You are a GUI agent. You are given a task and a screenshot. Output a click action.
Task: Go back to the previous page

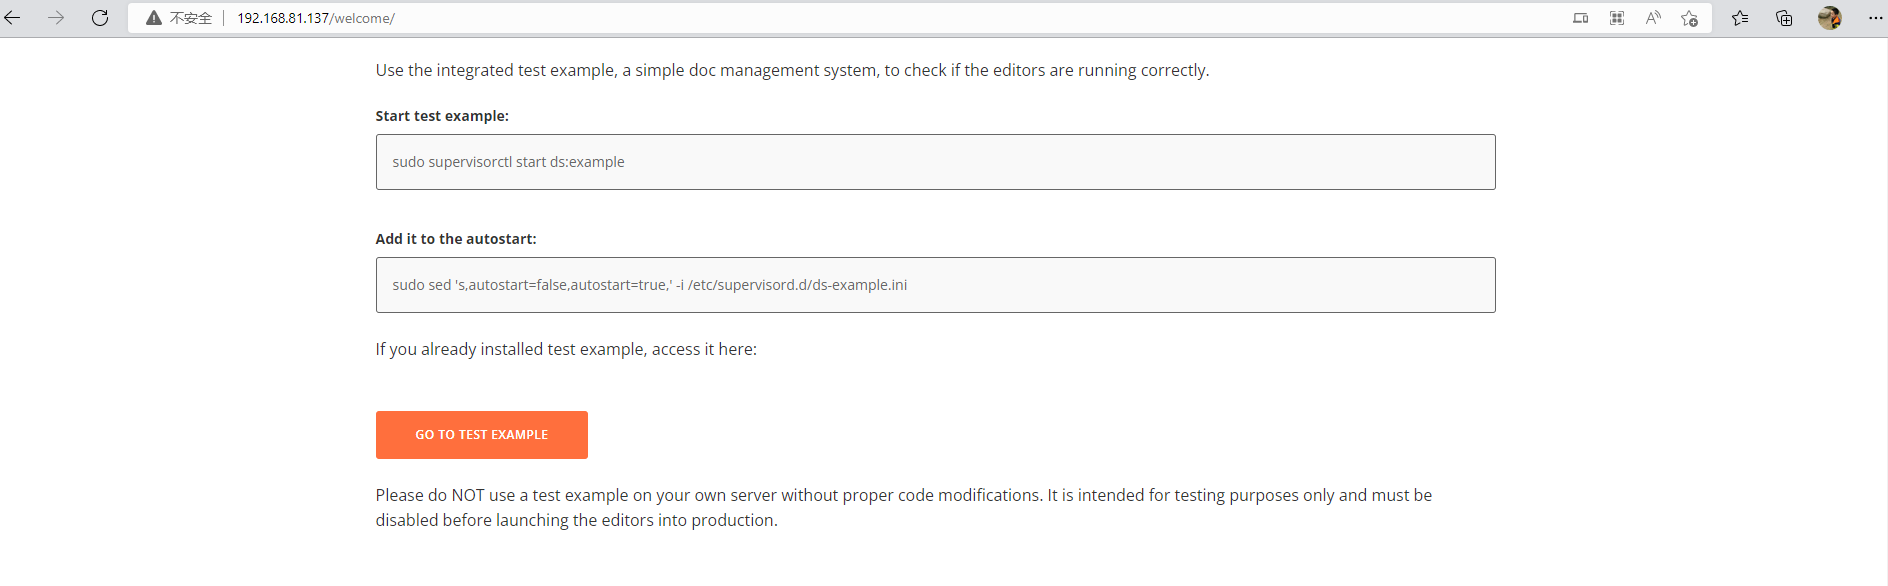pos(13,18)
